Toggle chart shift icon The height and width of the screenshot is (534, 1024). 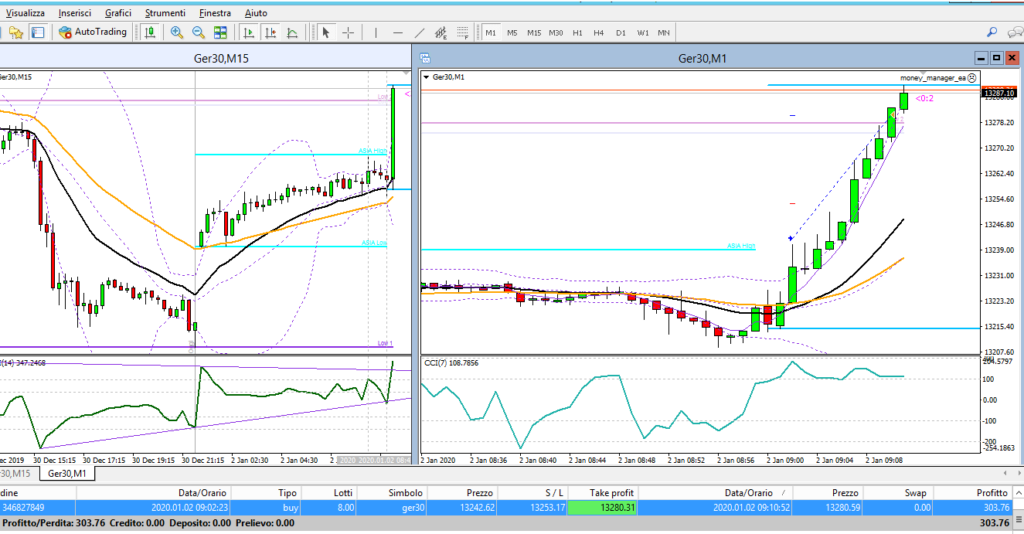[x=270, y=32]
